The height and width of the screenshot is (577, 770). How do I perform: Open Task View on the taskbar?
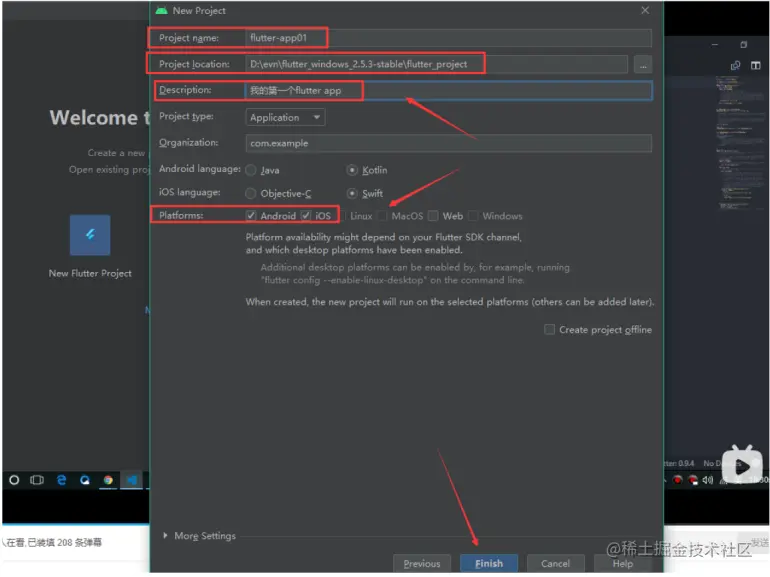pos(37,480)
